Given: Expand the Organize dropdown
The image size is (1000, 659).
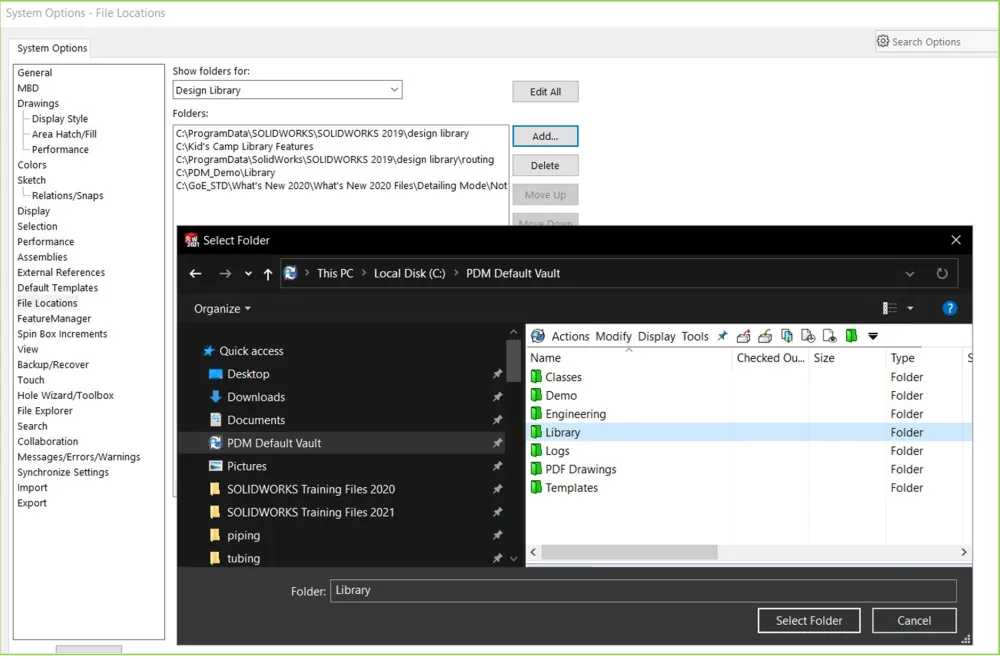Looking at the screenshot, I should [x=222, y=309].
